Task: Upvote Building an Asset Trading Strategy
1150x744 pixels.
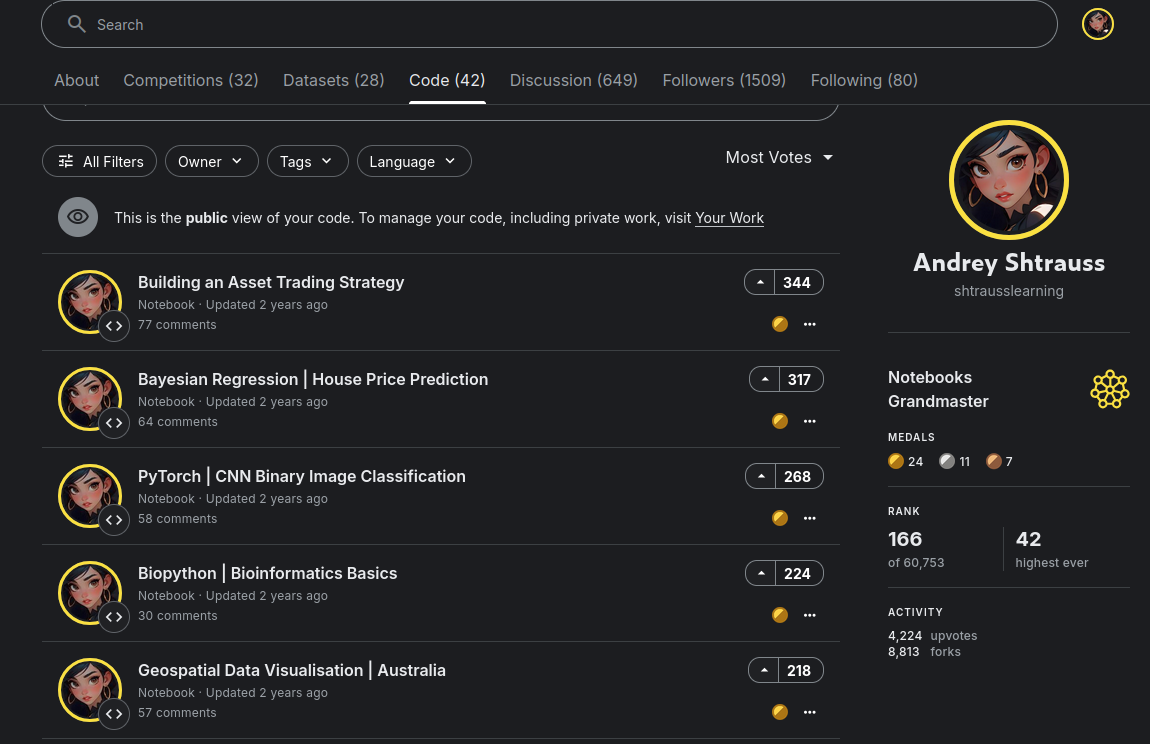Action: point(760,282)
